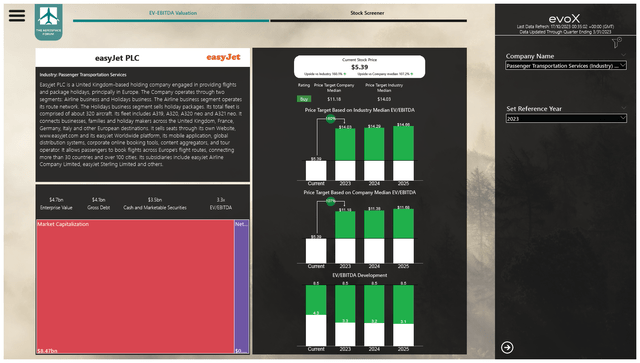Open the hamburger navigation menu
640x363 pixels.
click(x=17, y=16)
